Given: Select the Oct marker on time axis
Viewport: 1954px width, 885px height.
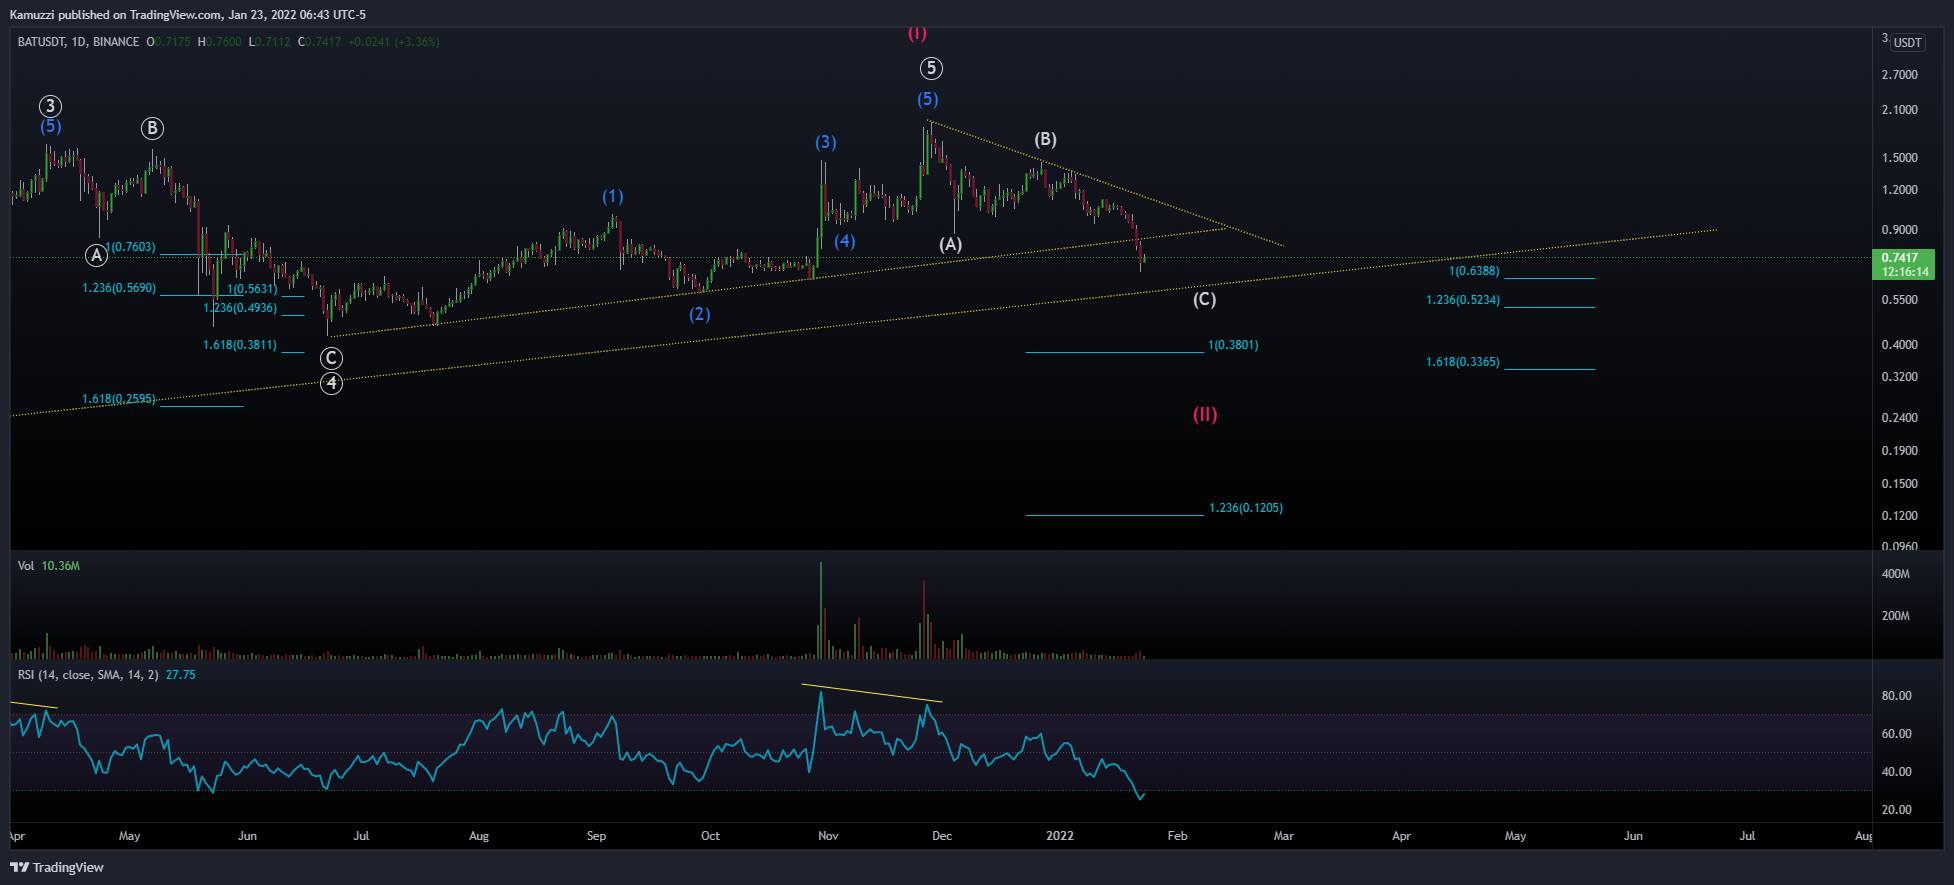Looking at the screenshot, I should 710,836.
